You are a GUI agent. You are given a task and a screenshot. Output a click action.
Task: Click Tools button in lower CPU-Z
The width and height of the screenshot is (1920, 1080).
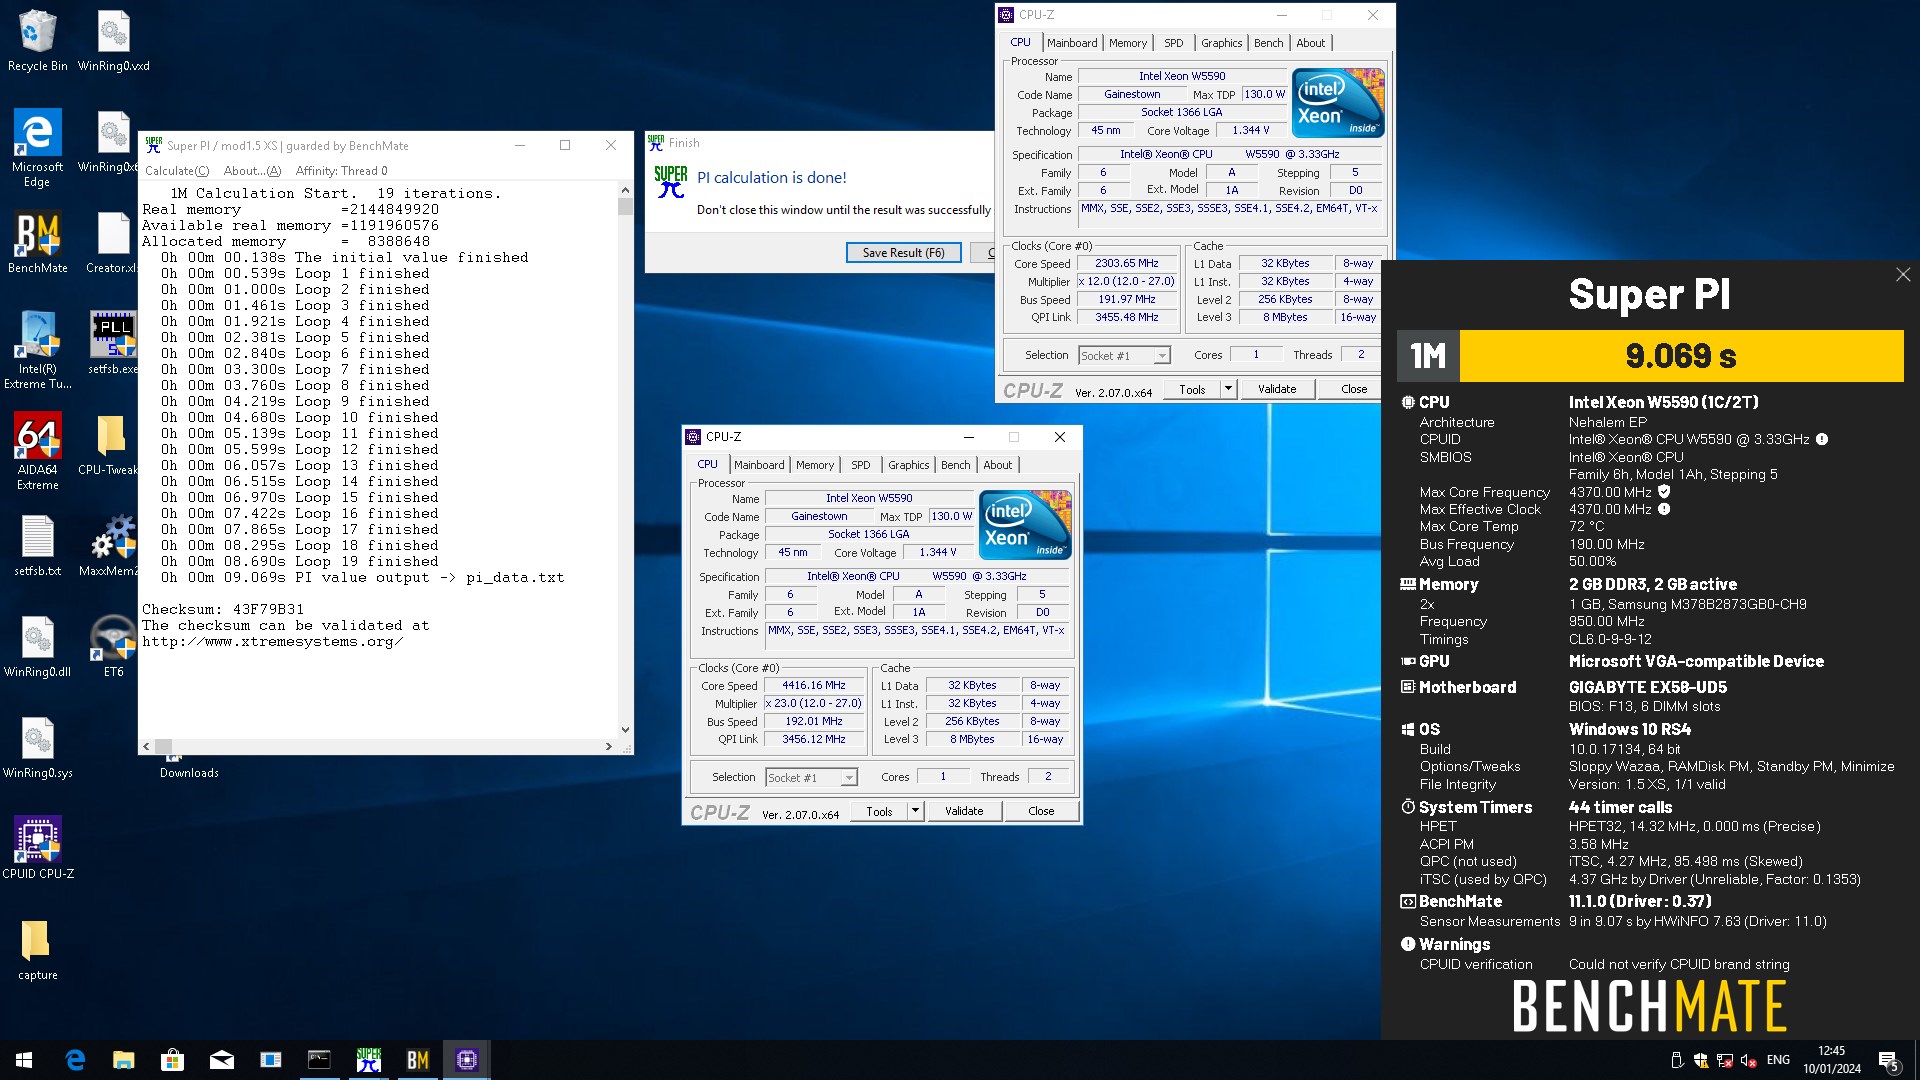(879, 811)
